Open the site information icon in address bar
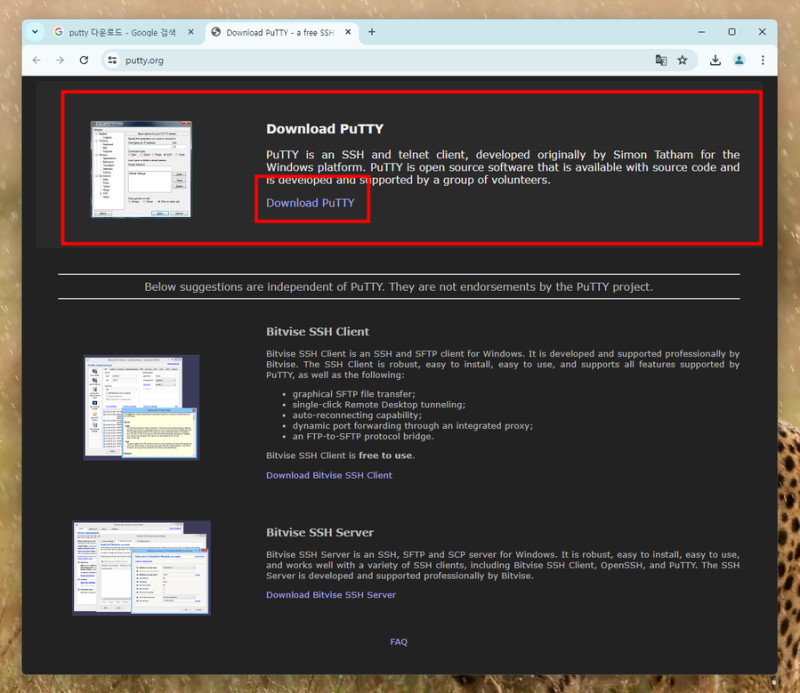 [112, 60]
